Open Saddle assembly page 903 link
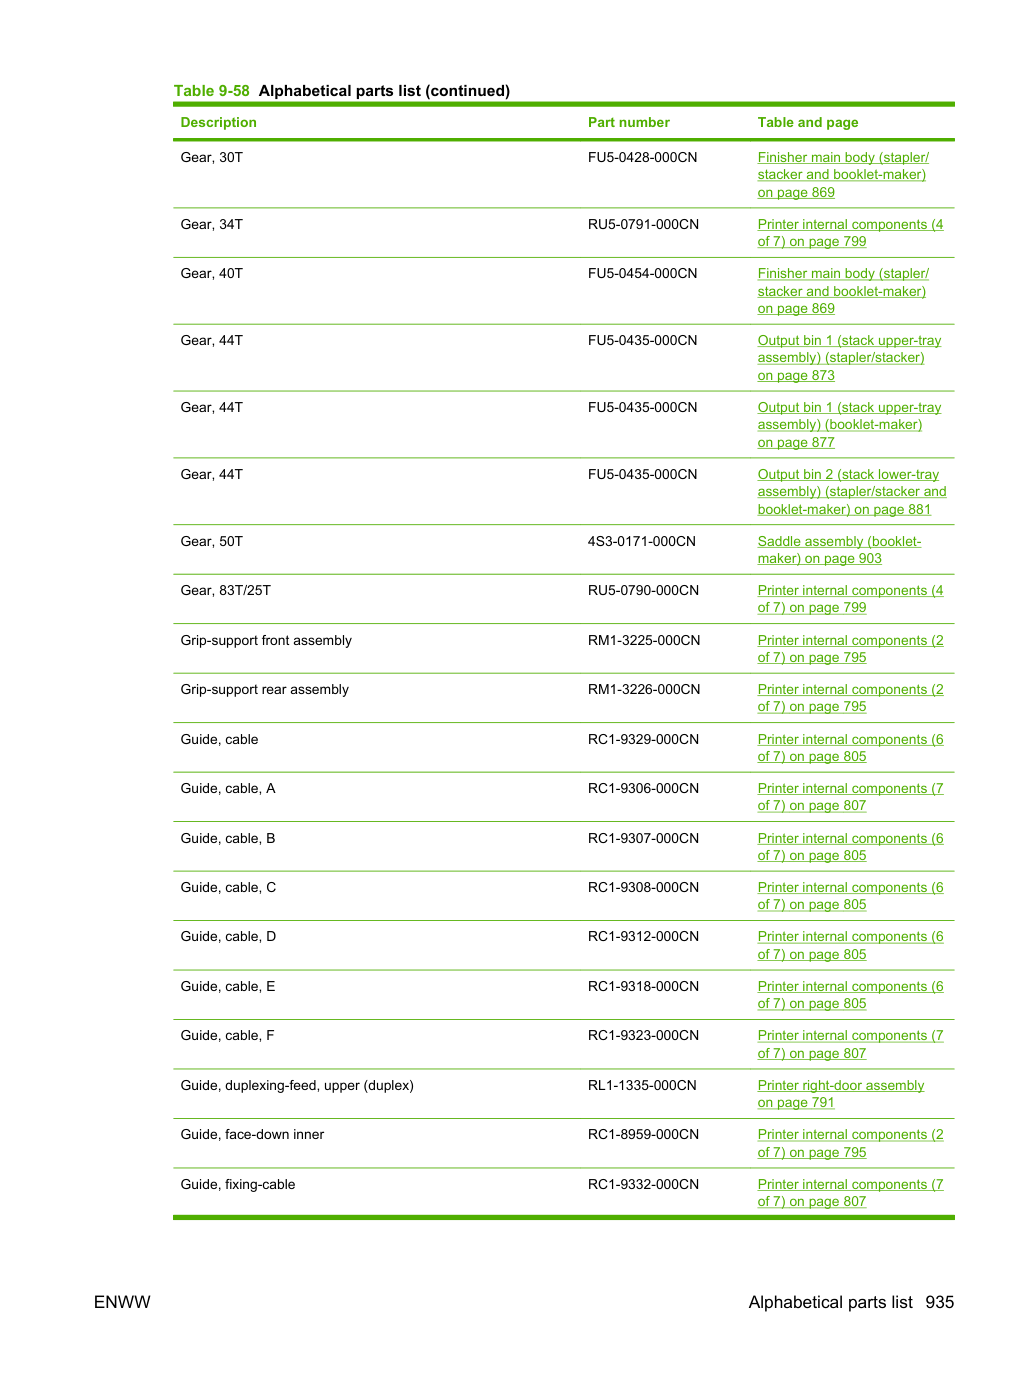The width and height of the screenshot is (1033, 1375). 839,550
